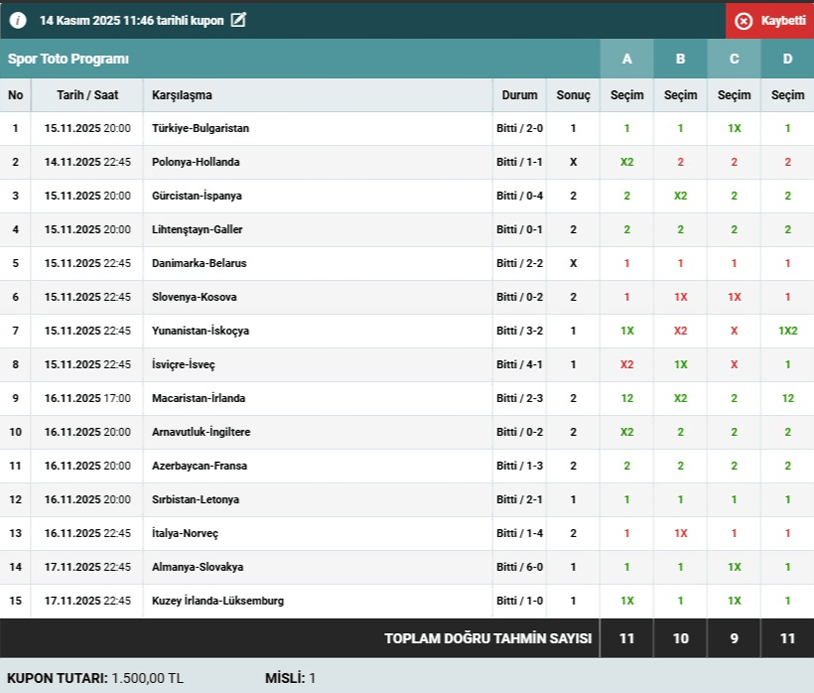The width and height of the screenshot is (814, 693).
Task: Click the 'Kaybetti' status button
Action: pyautogui.click(x=770, y=21)
